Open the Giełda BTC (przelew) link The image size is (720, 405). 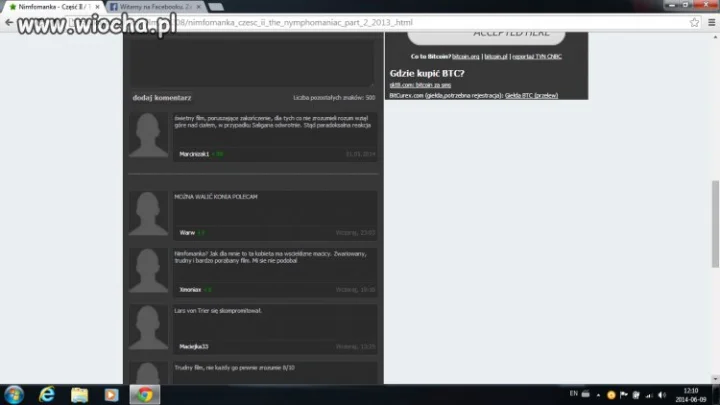tap(531, 96)
